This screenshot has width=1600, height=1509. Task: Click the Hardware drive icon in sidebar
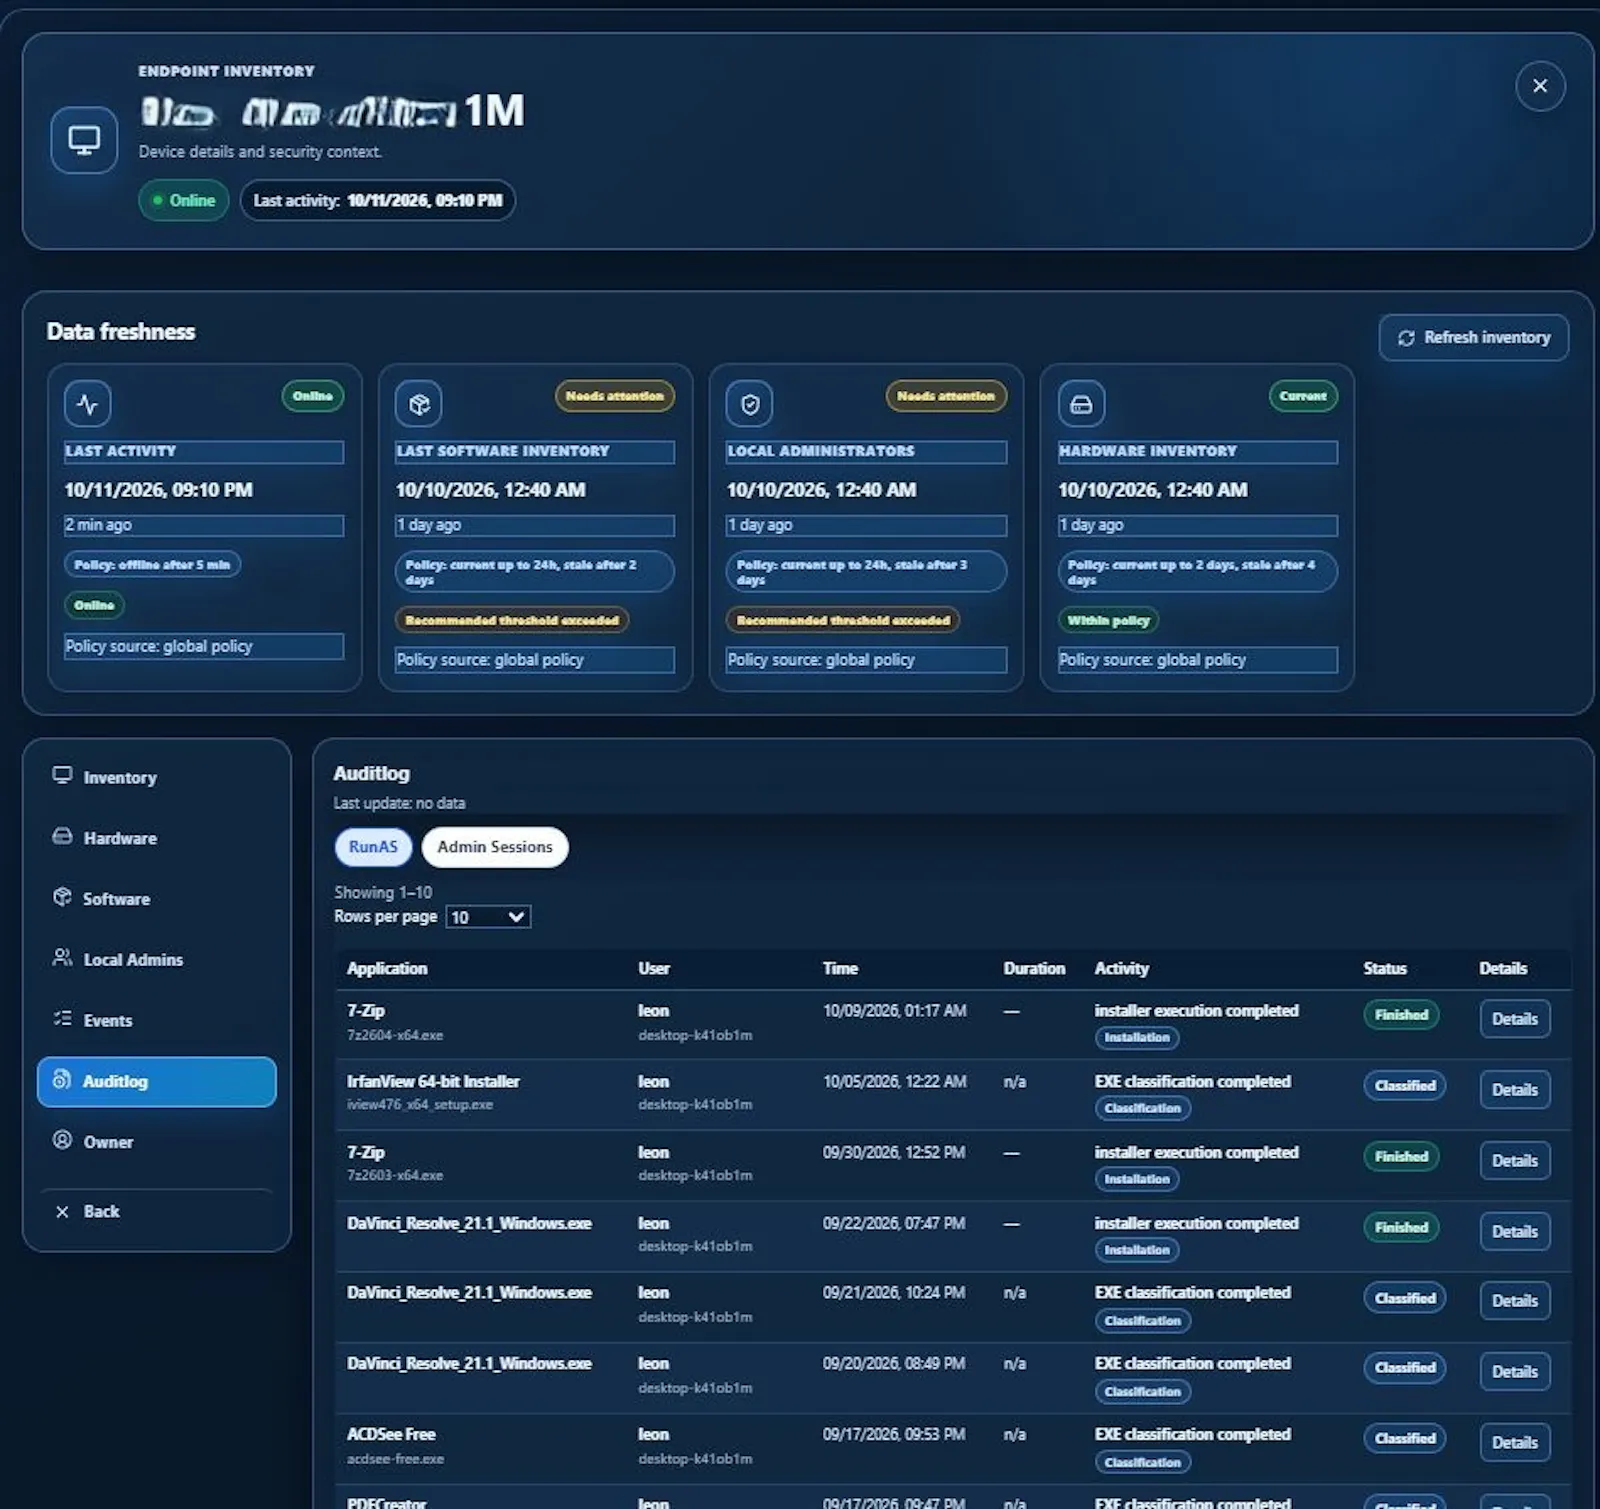(x=62, y=837)
